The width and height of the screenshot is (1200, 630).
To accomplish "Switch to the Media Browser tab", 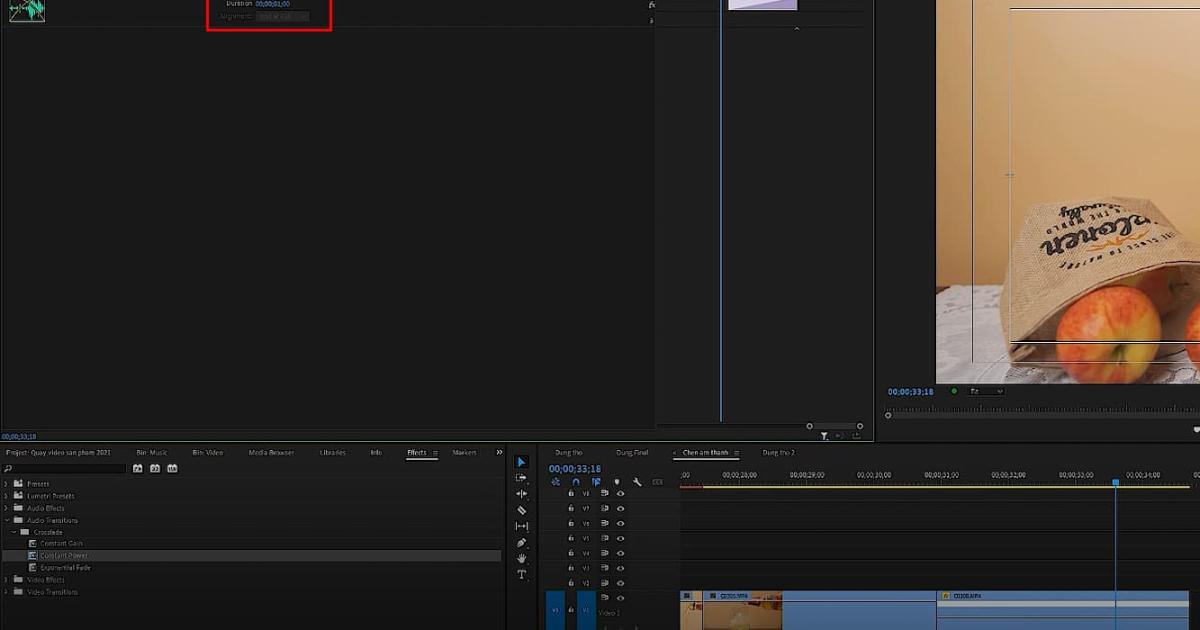I will [x=271, y=453].
